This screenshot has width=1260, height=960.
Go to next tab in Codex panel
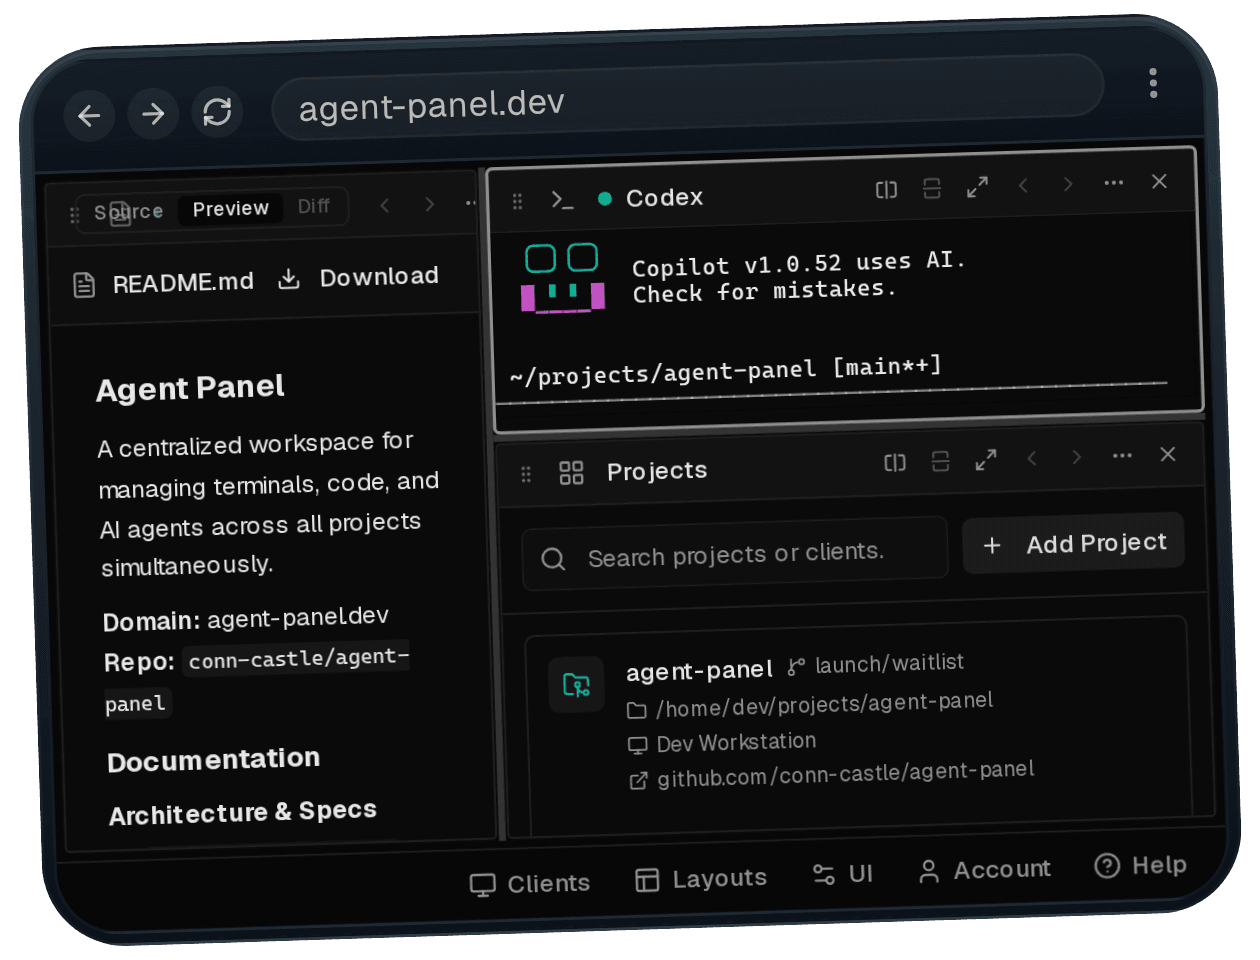click(1068, 184)
